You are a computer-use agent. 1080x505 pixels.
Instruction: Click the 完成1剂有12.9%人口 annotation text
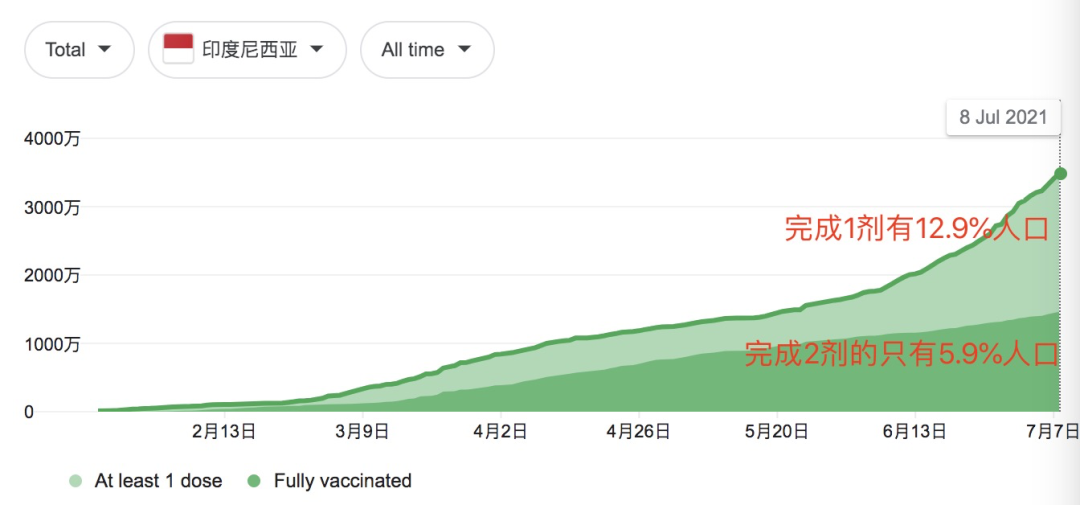[x=916, y=229]
